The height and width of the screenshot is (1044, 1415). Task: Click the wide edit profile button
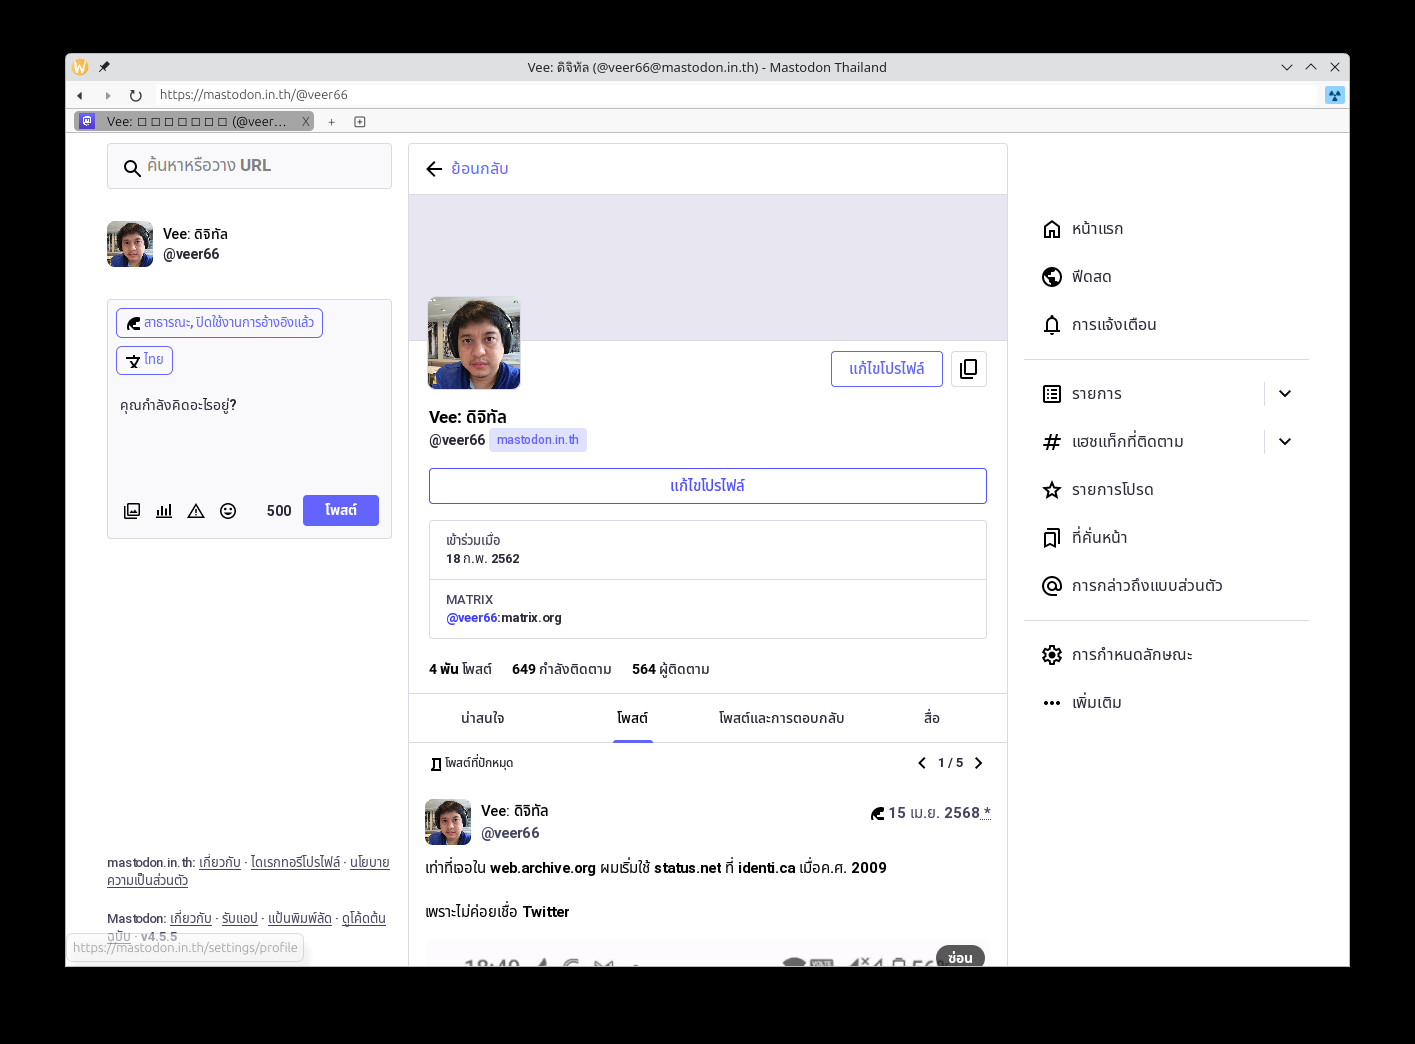[707, 486]
